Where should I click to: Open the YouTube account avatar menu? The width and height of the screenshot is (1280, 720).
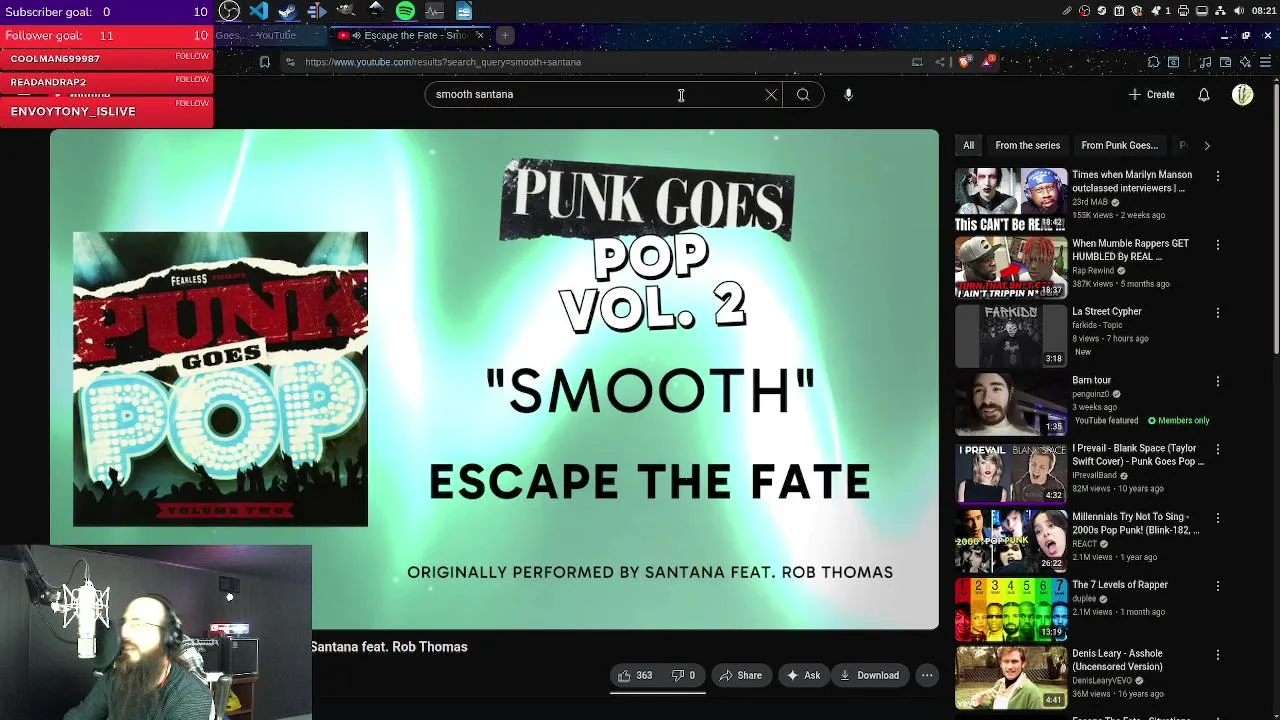(1243, 95)
